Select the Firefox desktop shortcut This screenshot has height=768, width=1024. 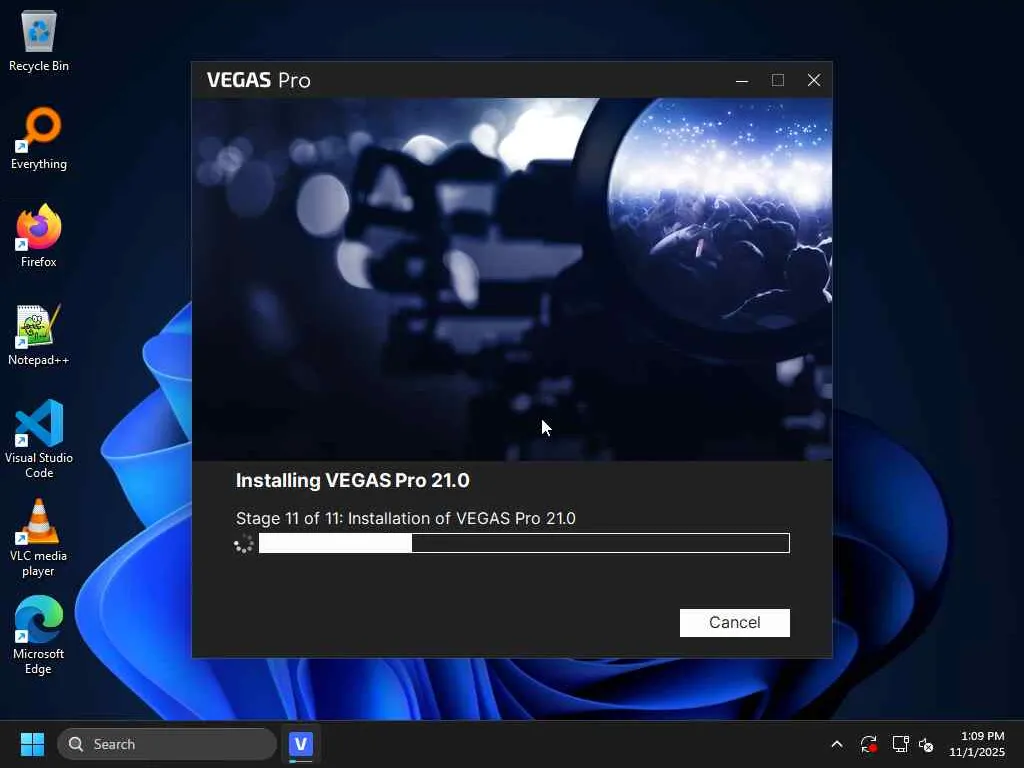pos(39,236)
